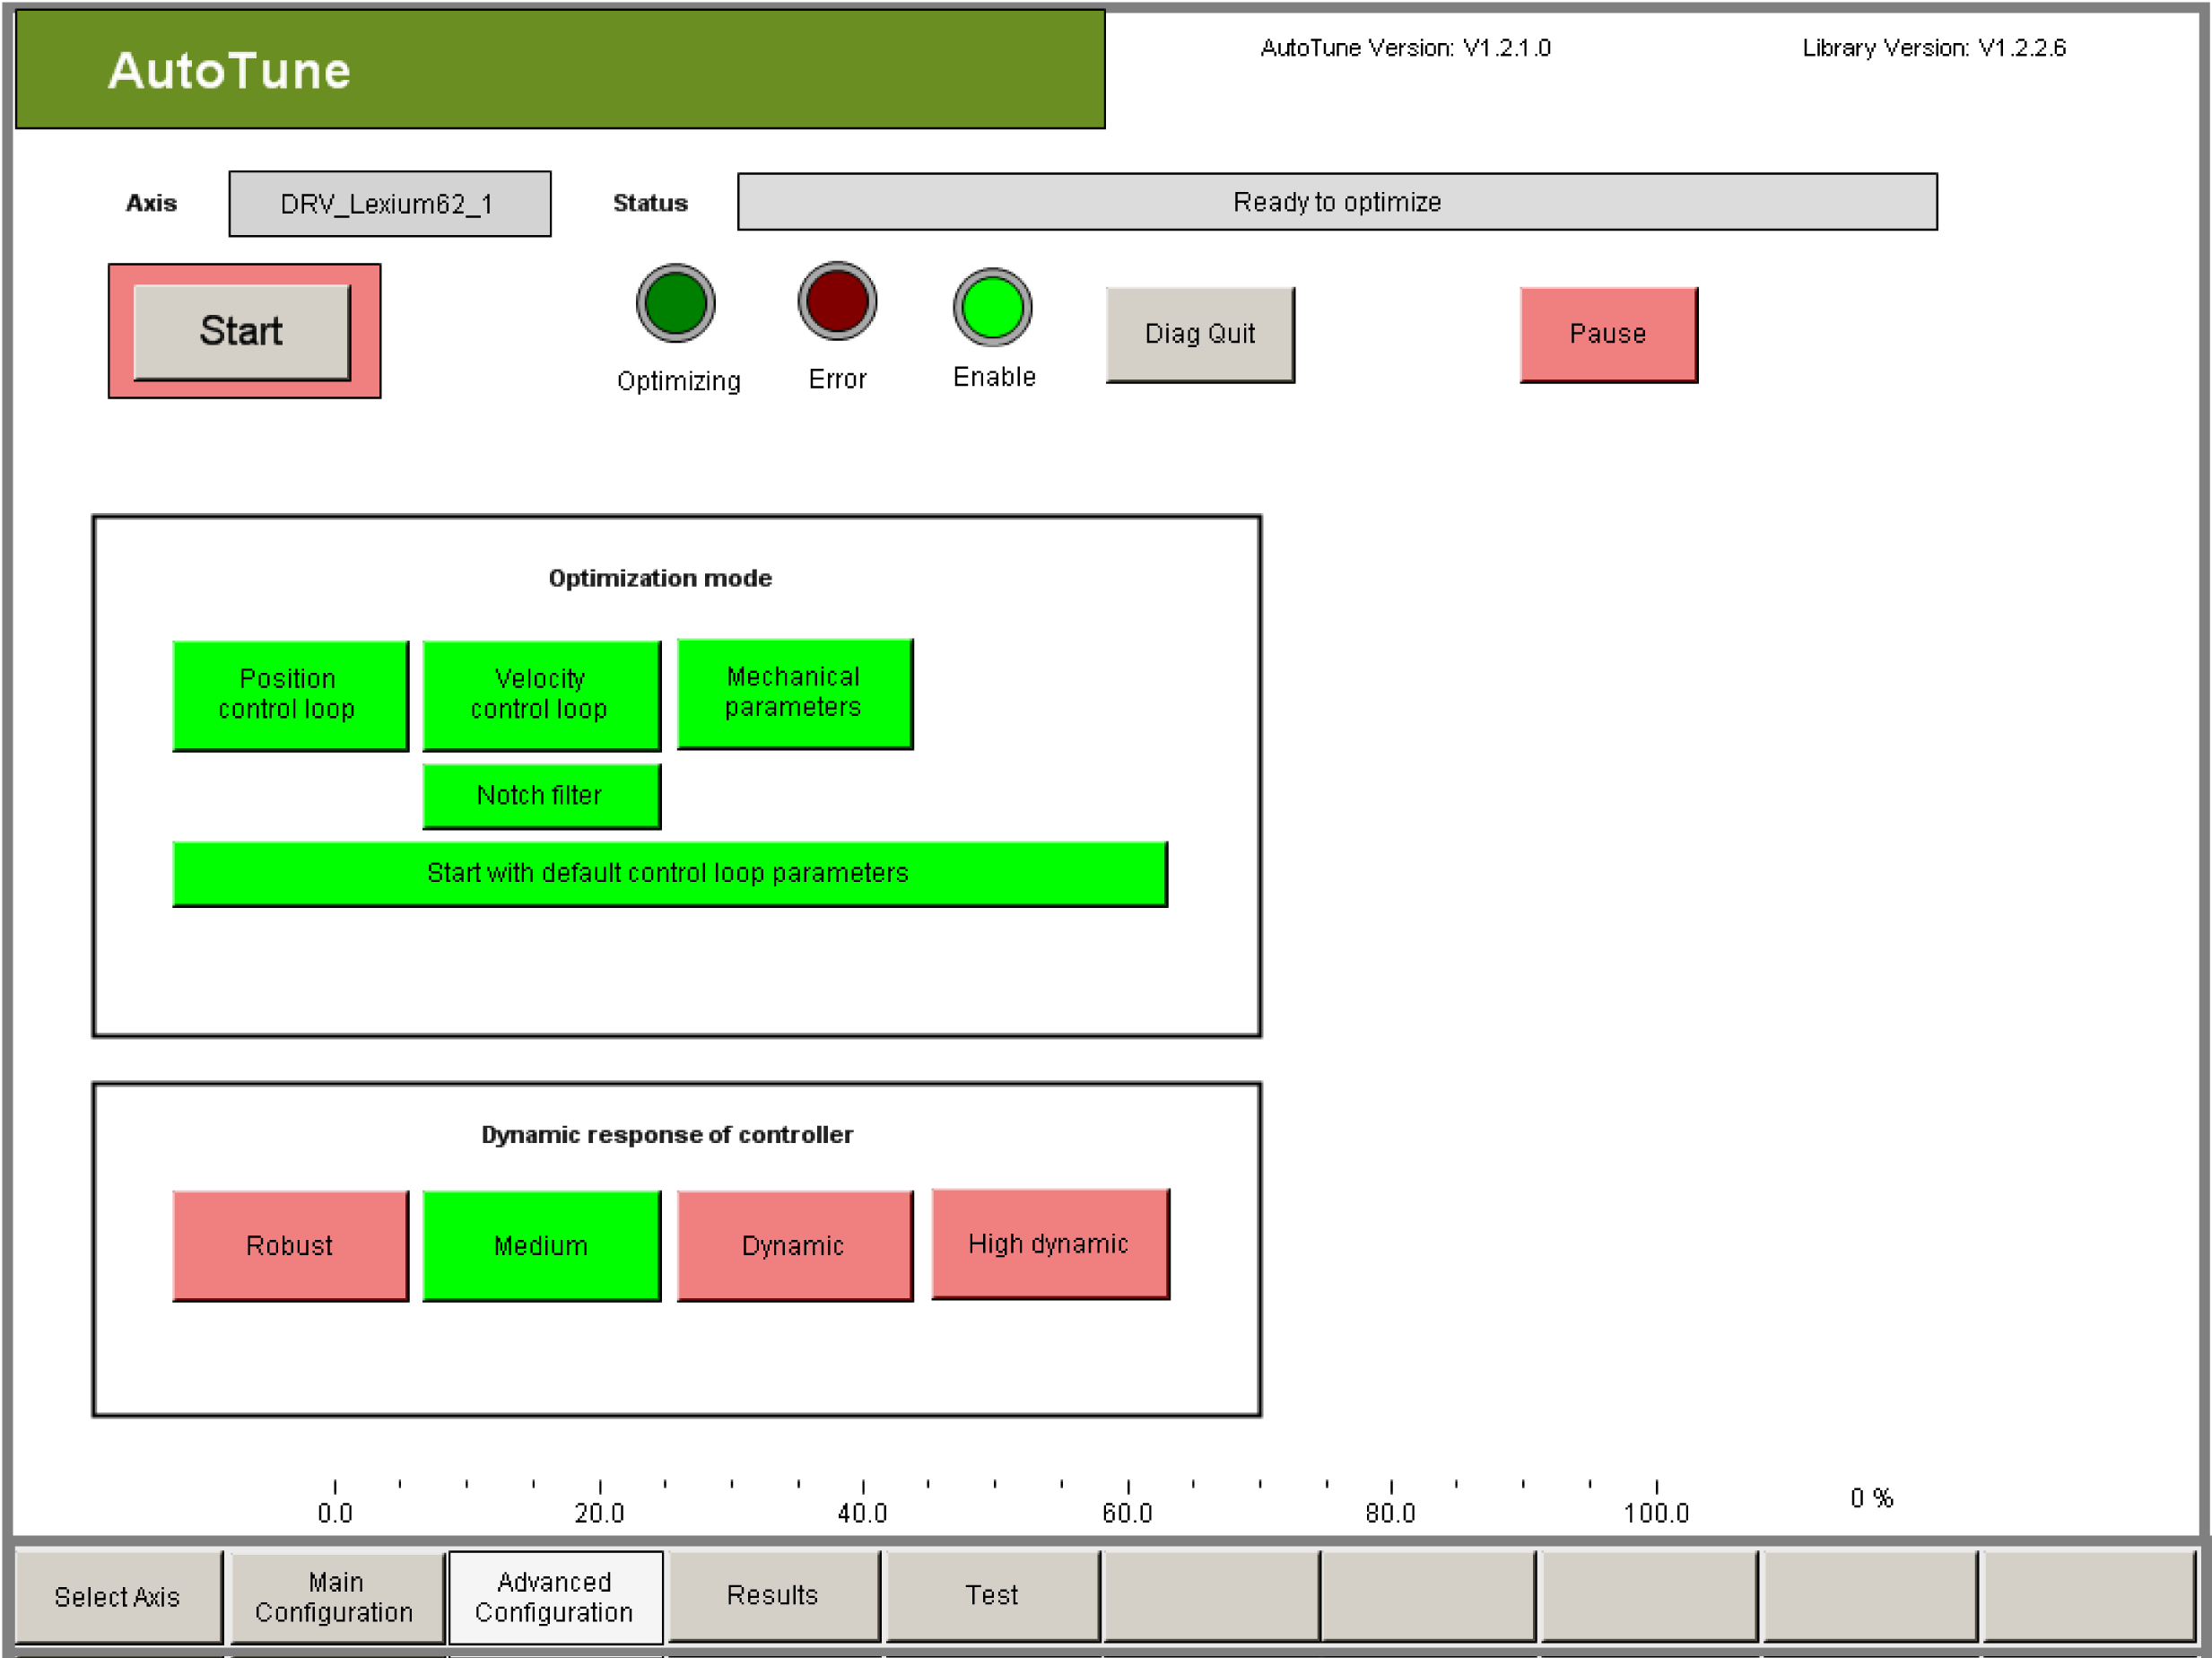Choose High dynamic controller response
The height and width of the screenshot is (1658, 2212).
click(x=1049, y=1243)
